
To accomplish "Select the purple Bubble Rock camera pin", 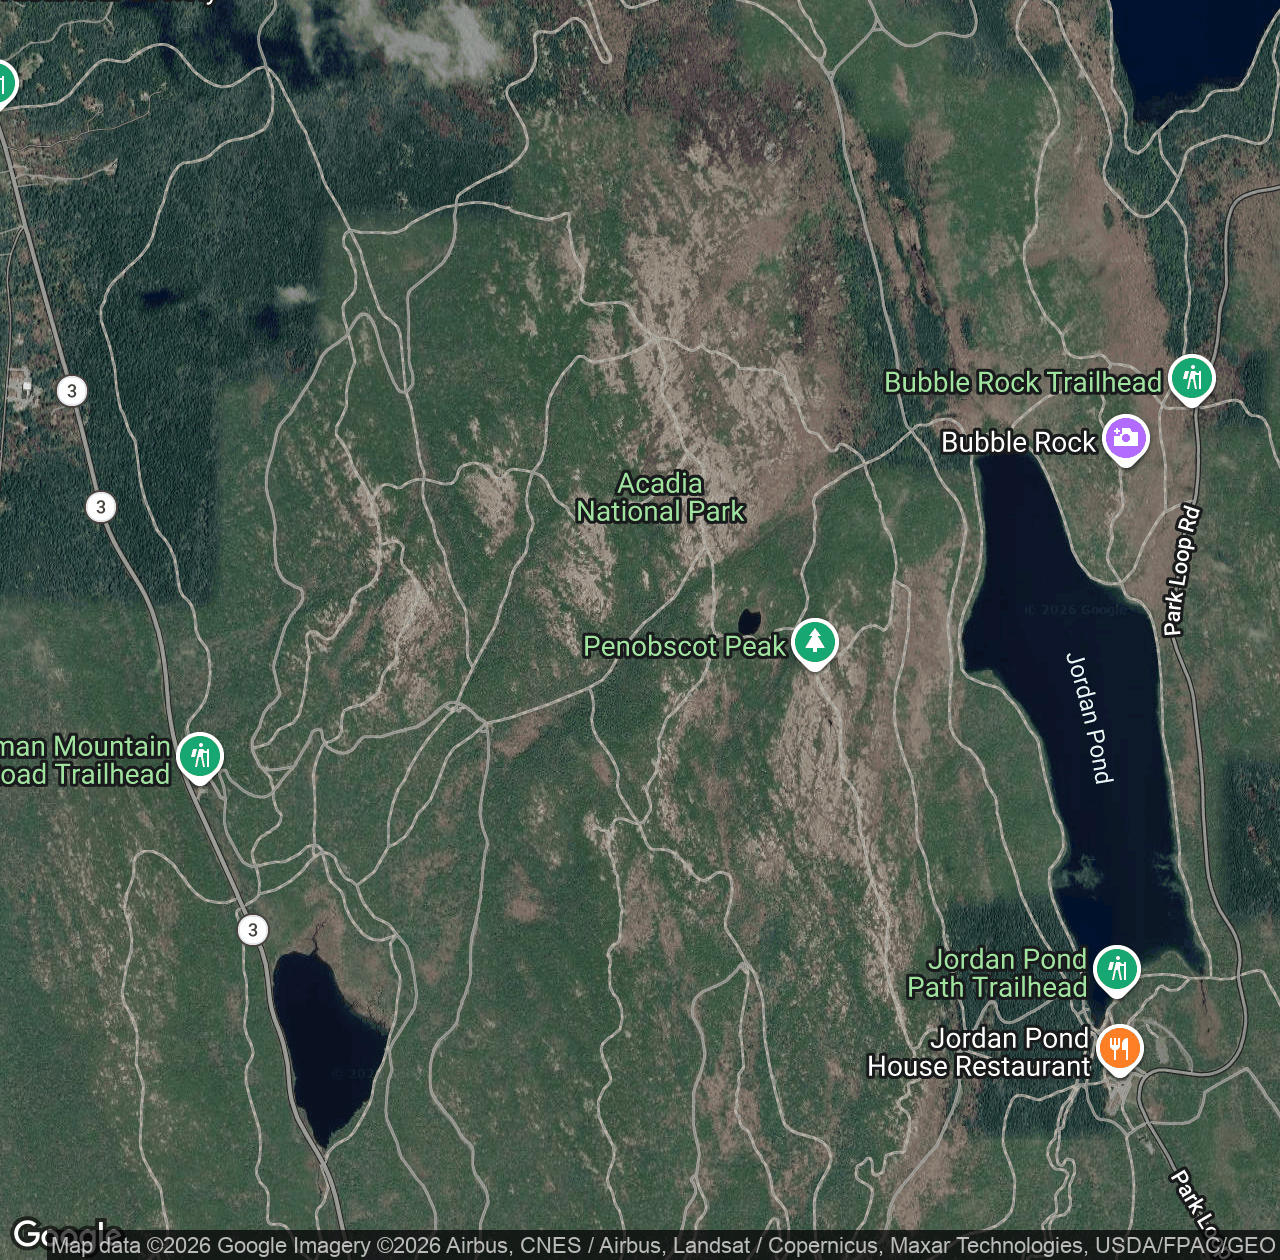I will coord(1126,440).
